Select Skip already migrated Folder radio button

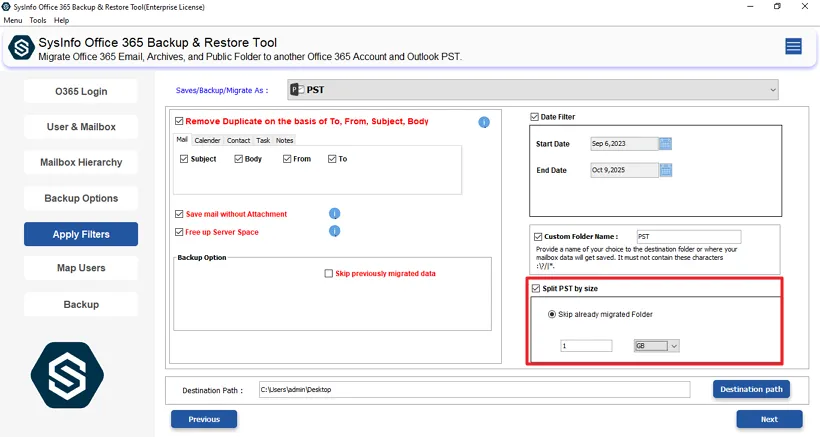pyautogui.click(x=551, y=314)
